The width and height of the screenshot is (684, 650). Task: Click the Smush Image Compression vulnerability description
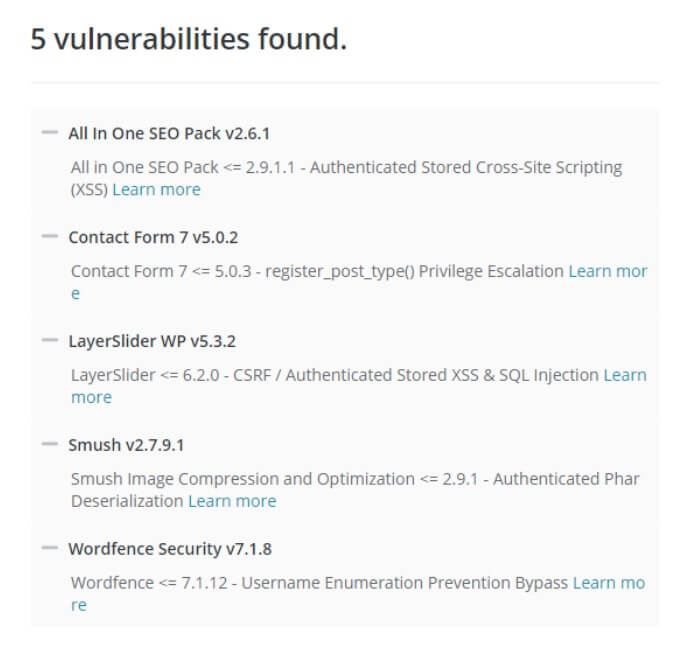pyautogui.click(x=355, y=490)
